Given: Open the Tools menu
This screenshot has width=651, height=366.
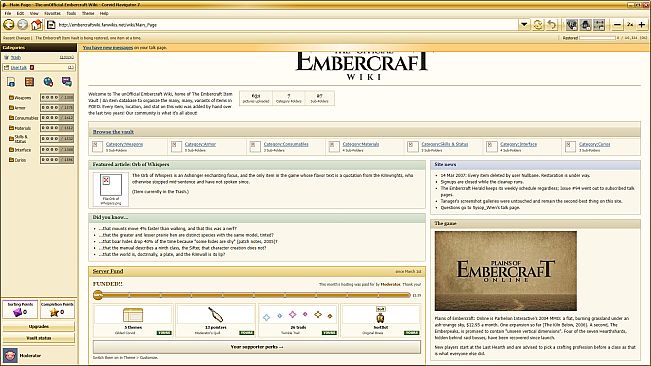Looking at the screenshot, I should [x=71, y=13].
